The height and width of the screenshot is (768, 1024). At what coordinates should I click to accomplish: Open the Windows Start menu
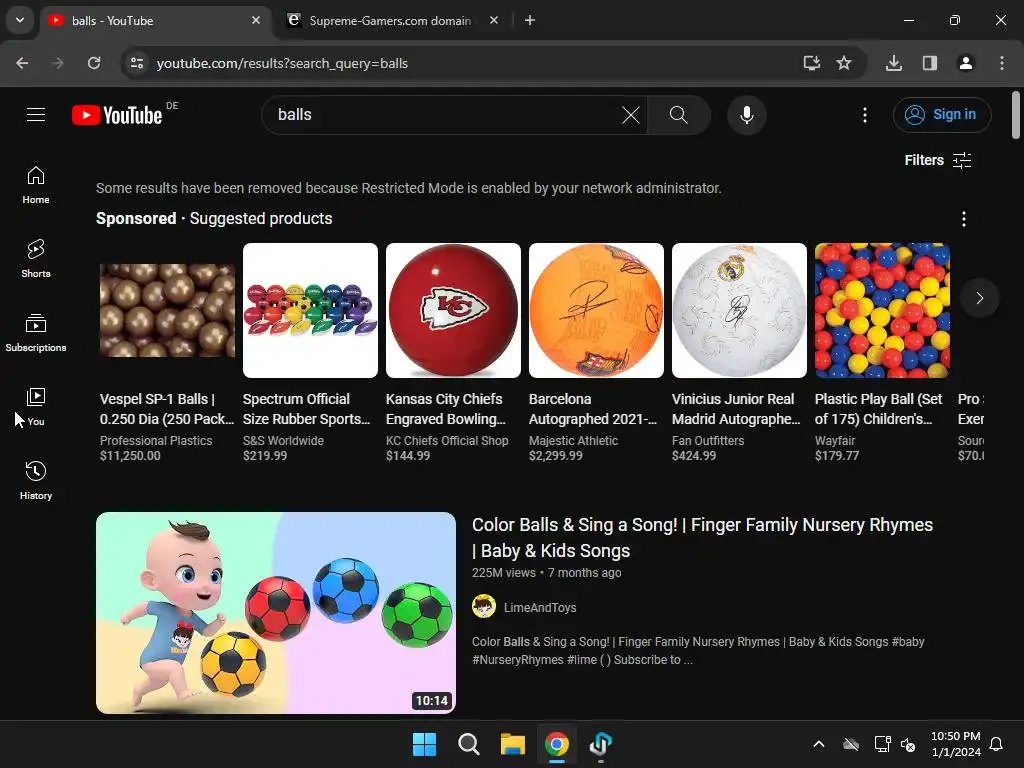(424, 744)
